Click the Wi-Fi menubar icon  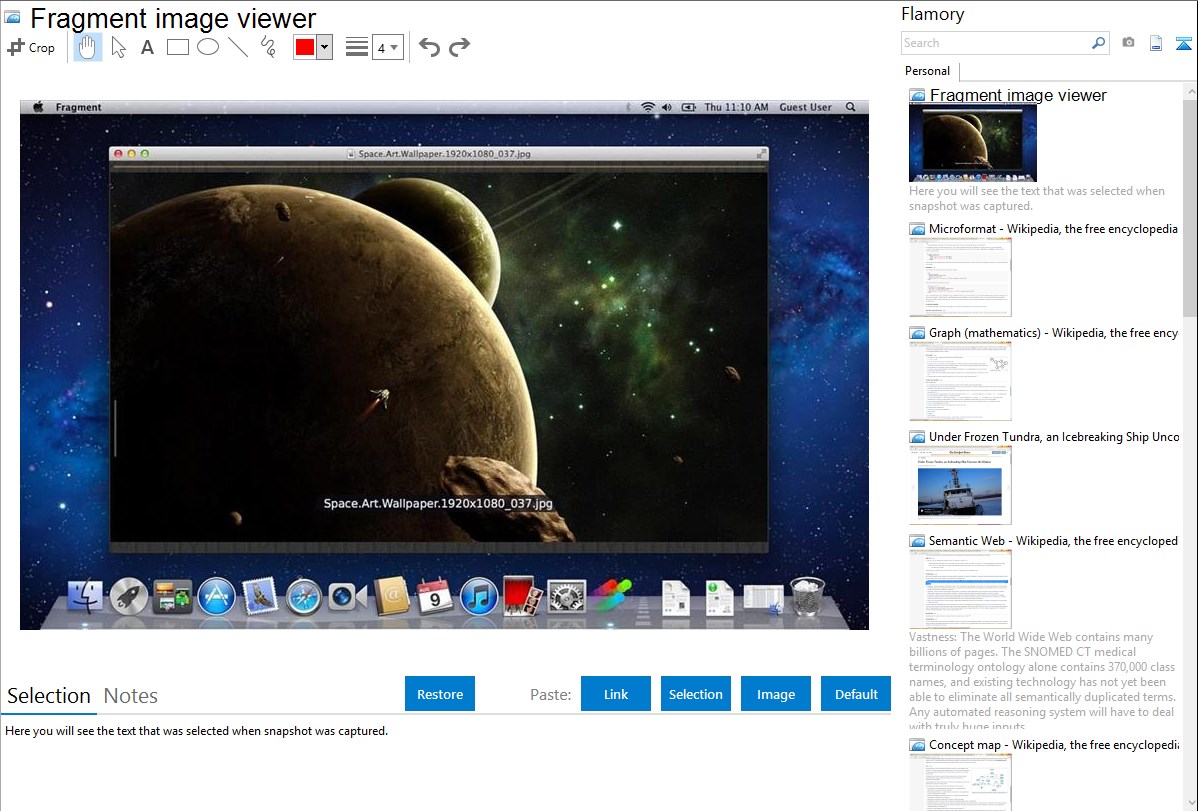(x=648, y=107)
